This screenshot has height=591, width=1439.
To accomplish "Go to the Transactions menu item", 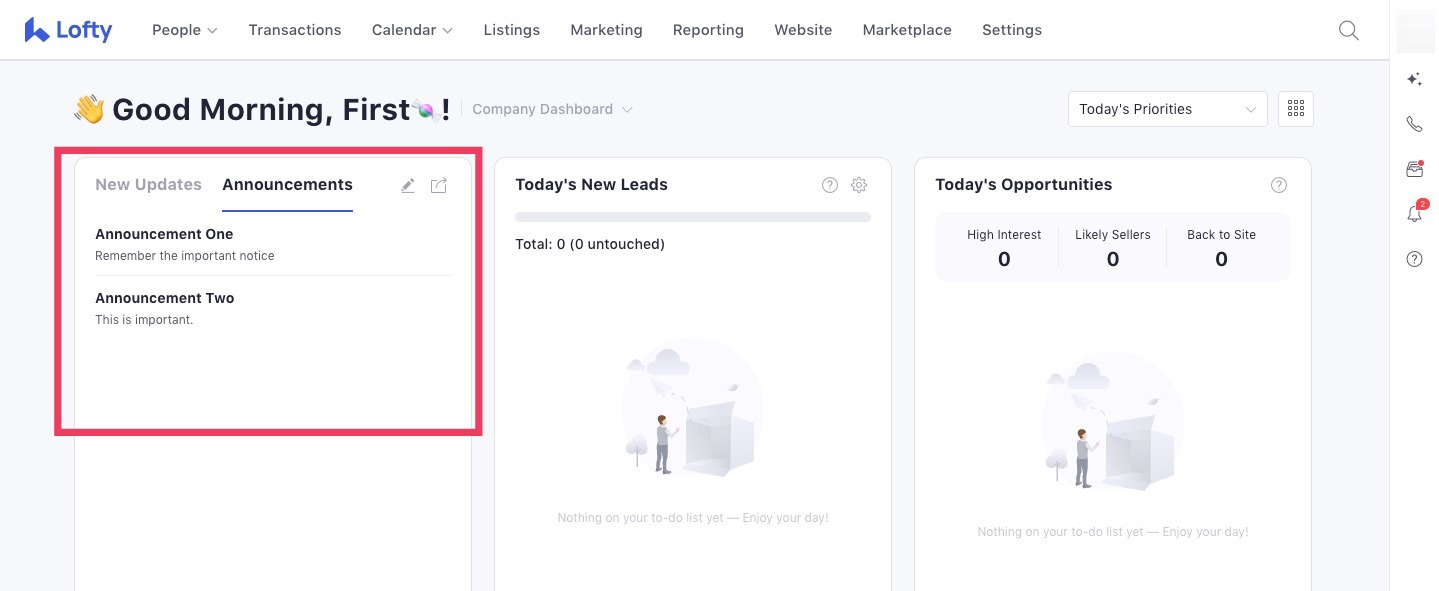I will tap(295, 30).
